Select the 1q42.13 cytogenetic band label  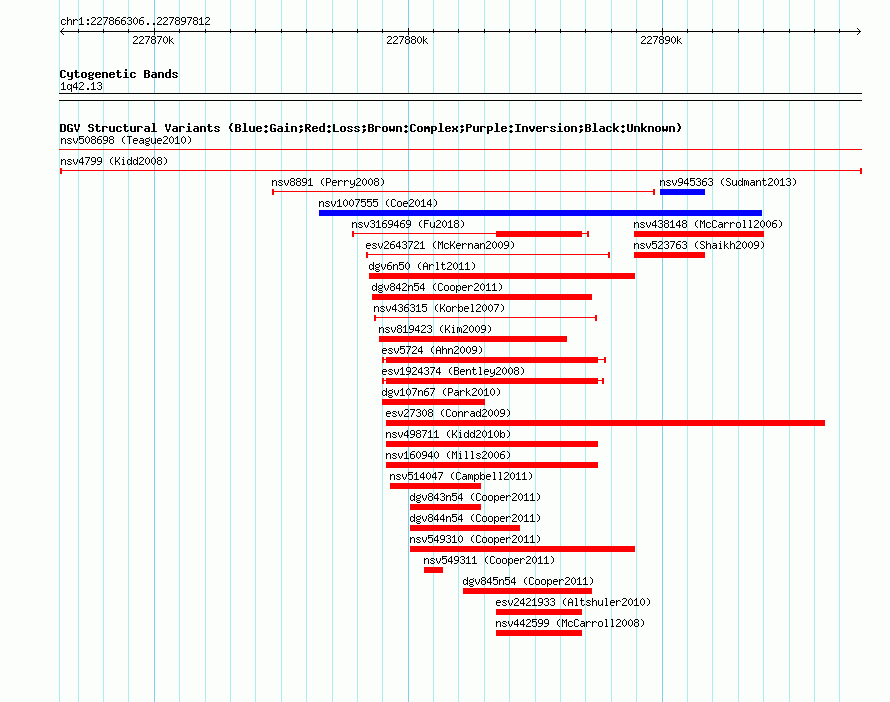(x=81, y=87)
